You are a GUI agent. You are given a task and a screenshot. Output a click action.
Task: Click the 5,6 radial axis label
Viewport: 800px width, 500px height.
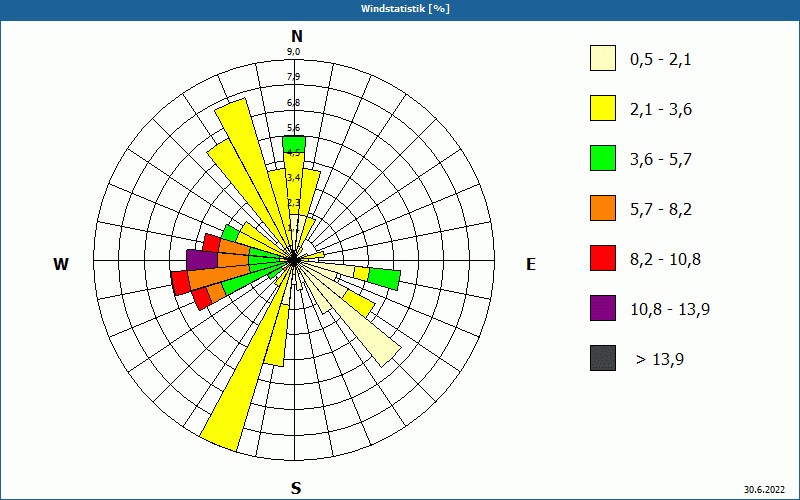293,128
